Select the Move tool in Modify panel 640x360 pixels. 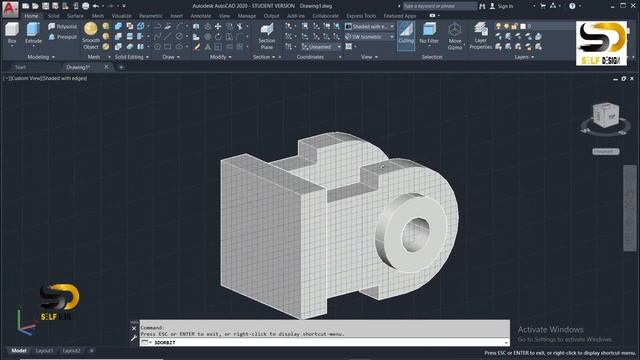(218, 27)
